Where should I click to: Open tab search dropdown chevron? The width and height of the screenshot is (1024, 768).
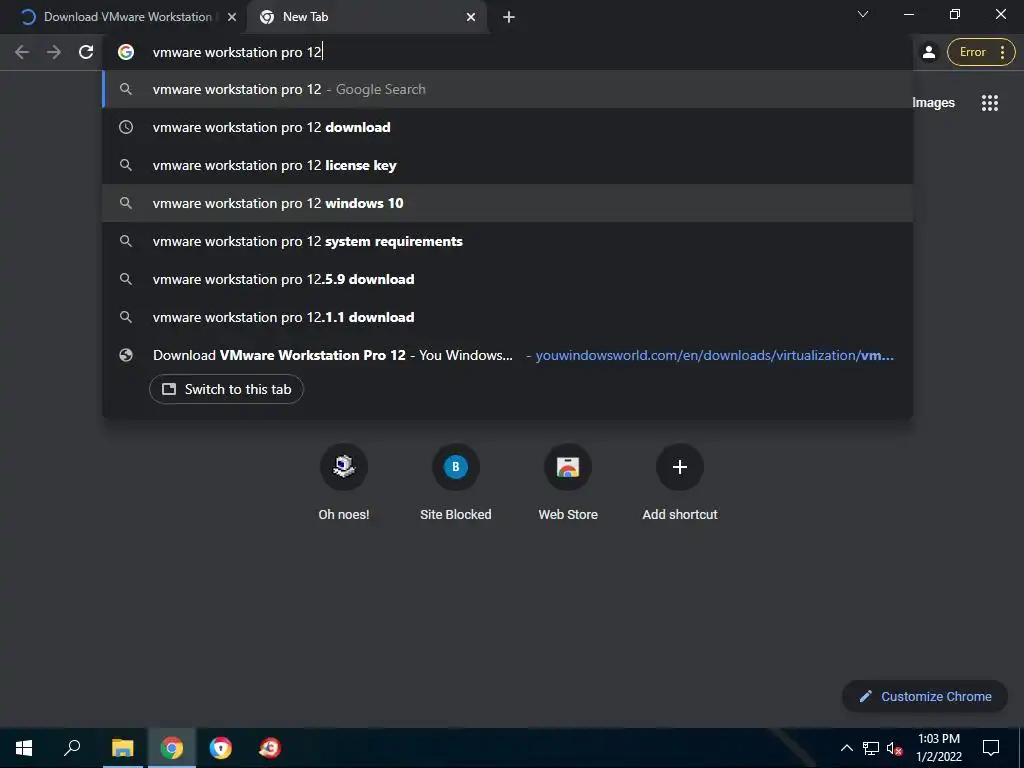coord(863,14)
